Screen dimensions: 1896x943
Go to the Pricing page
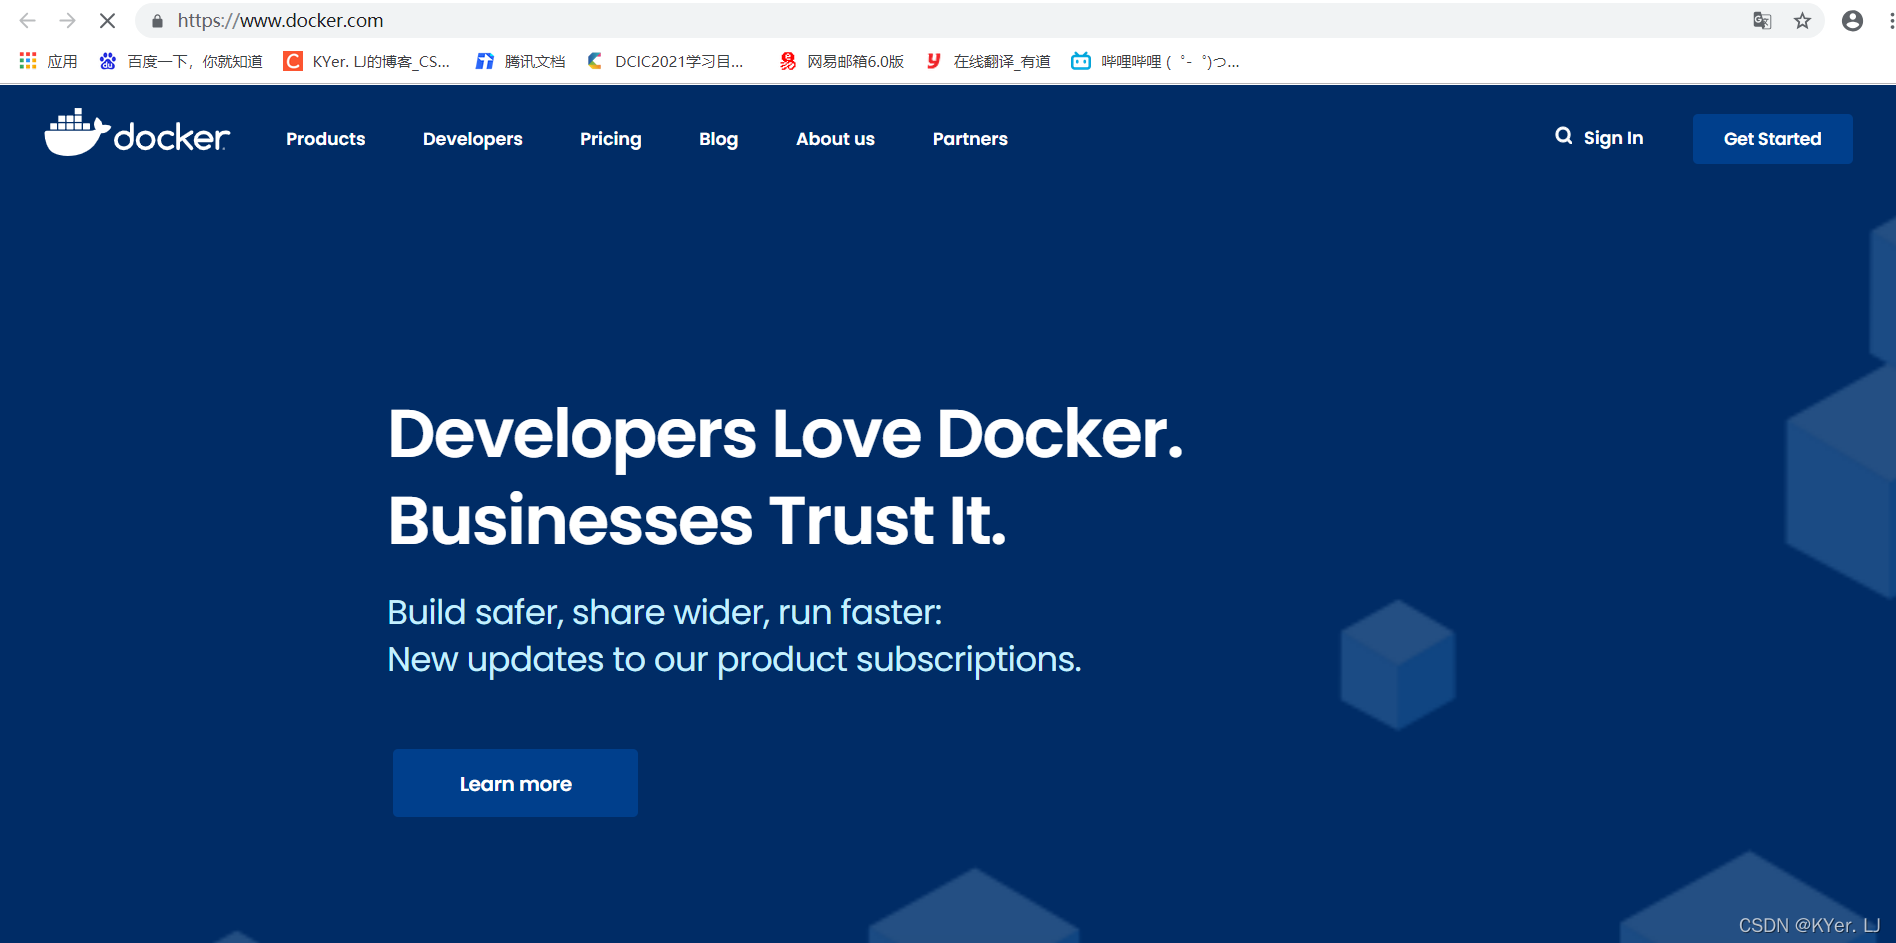(610, 139)
